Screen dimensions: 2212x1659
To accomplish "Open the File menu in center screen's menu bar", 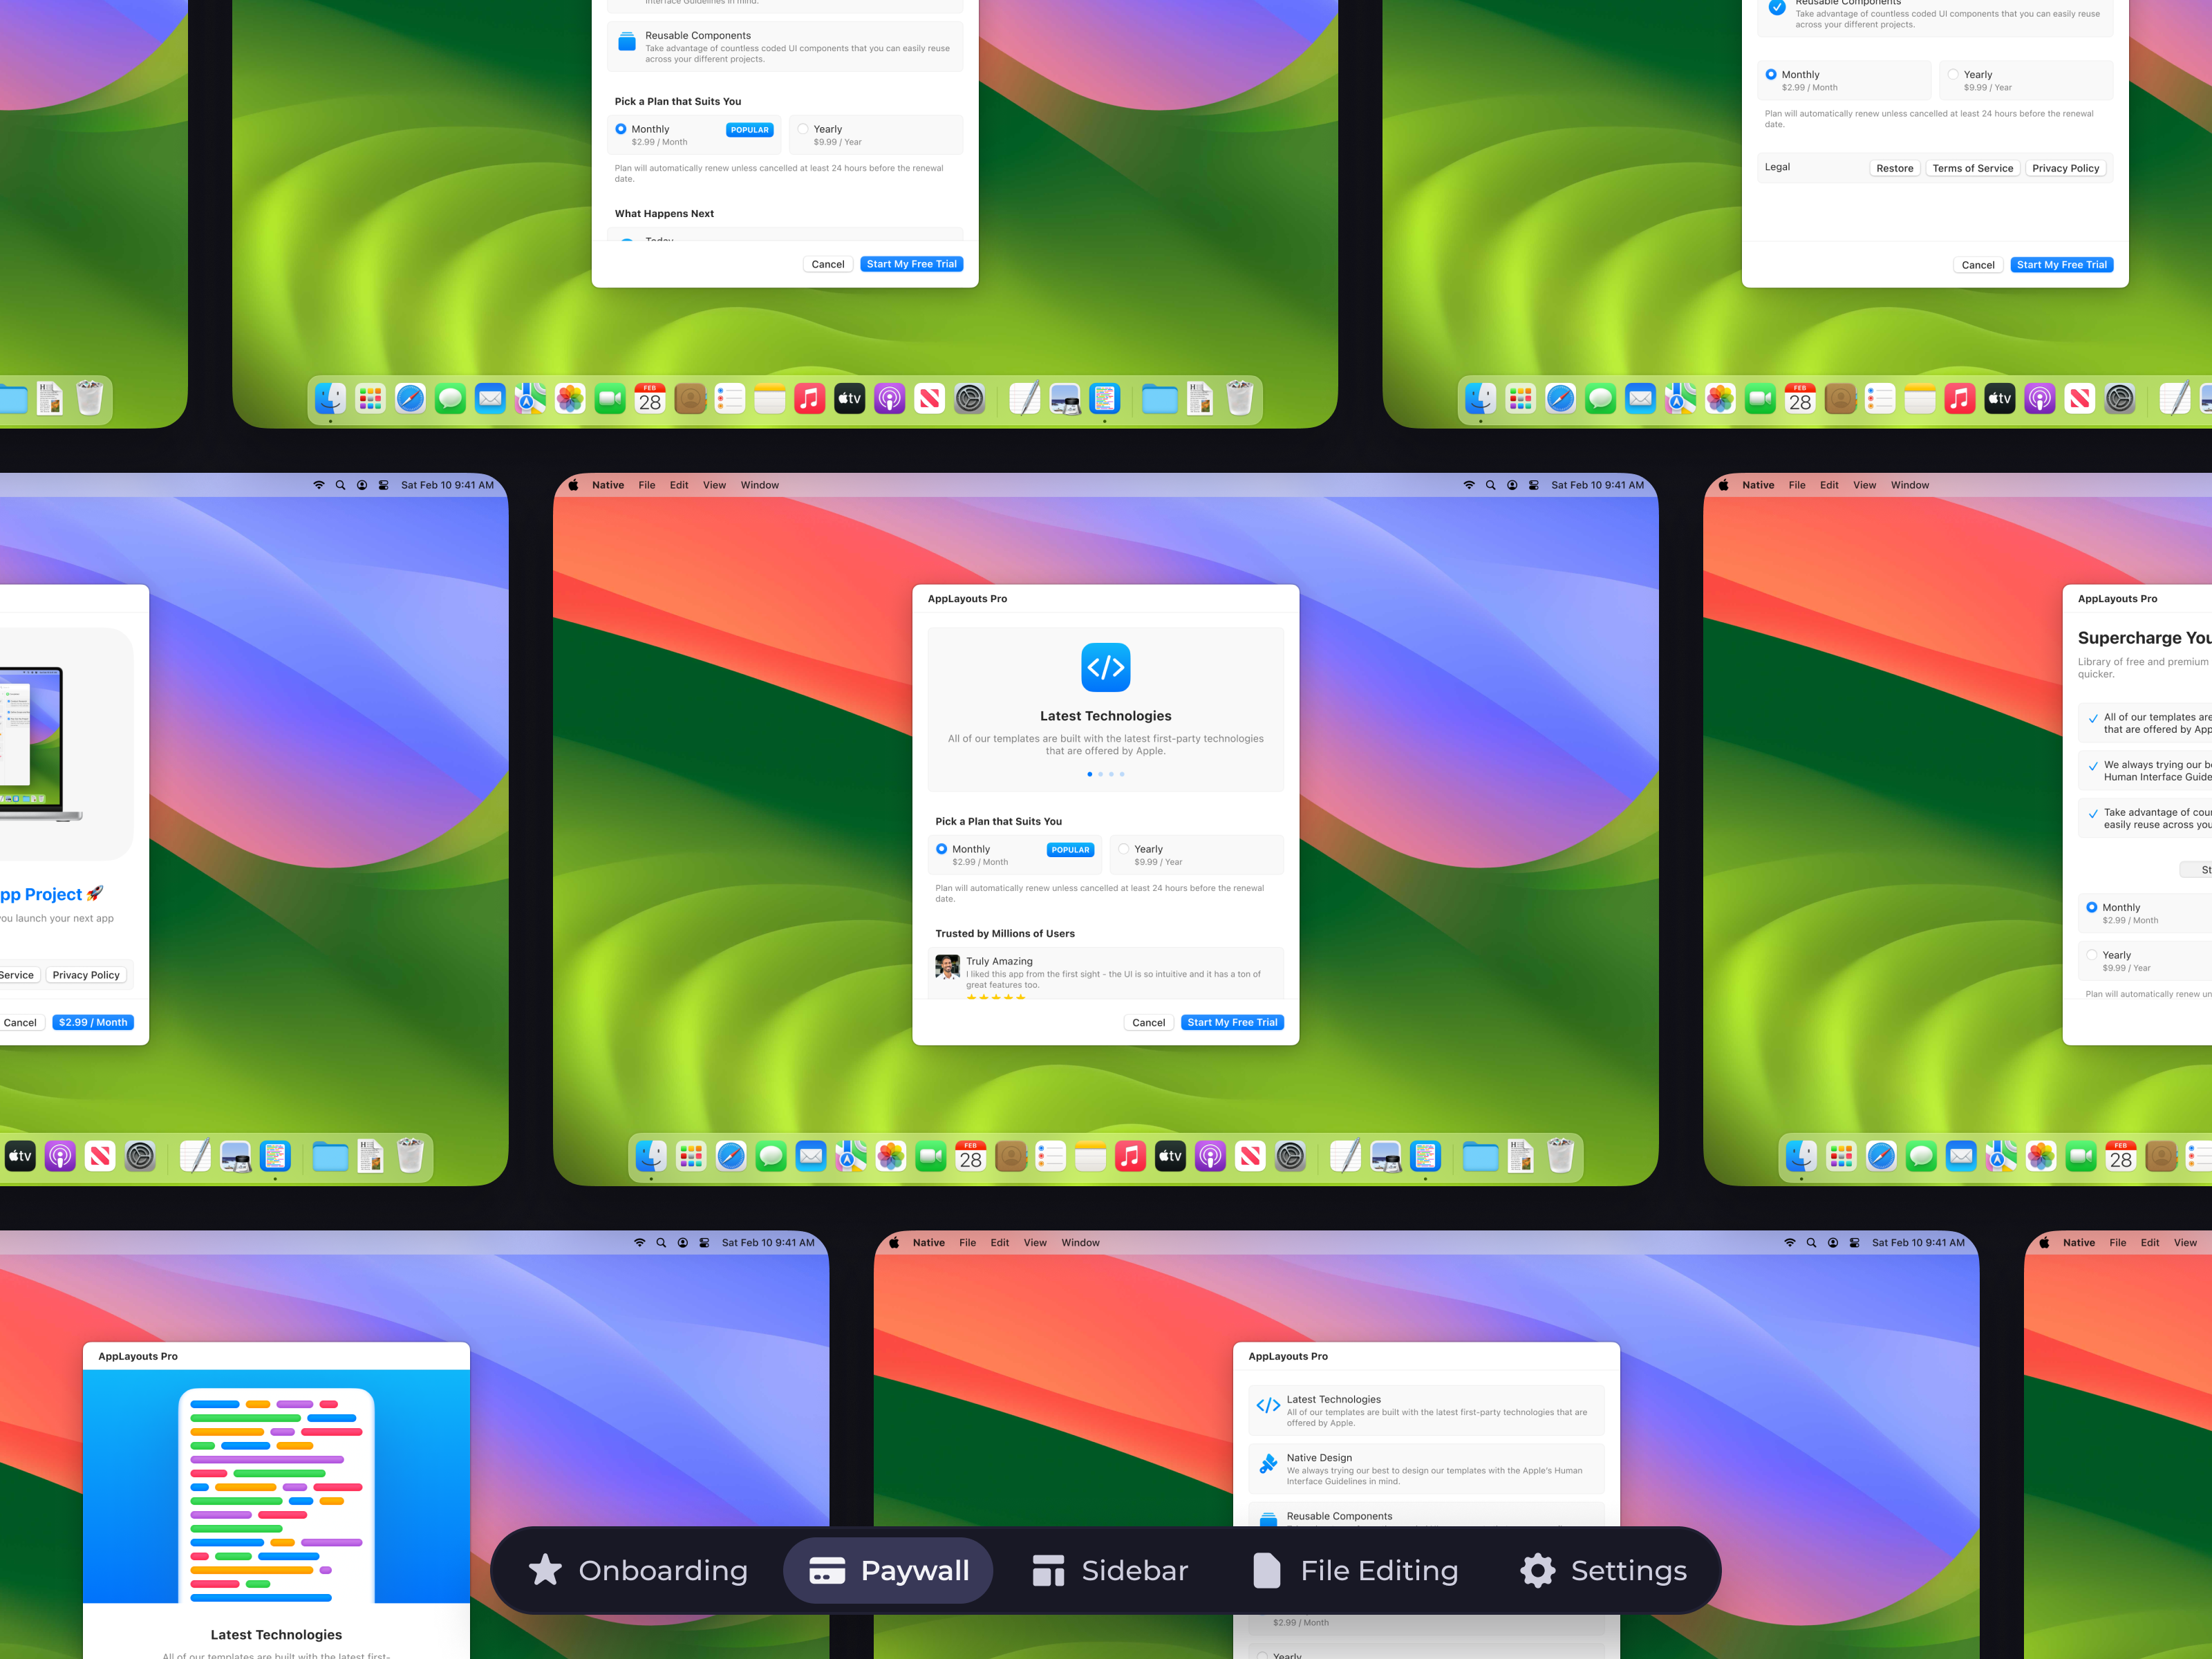I will [x=647, y=485].
